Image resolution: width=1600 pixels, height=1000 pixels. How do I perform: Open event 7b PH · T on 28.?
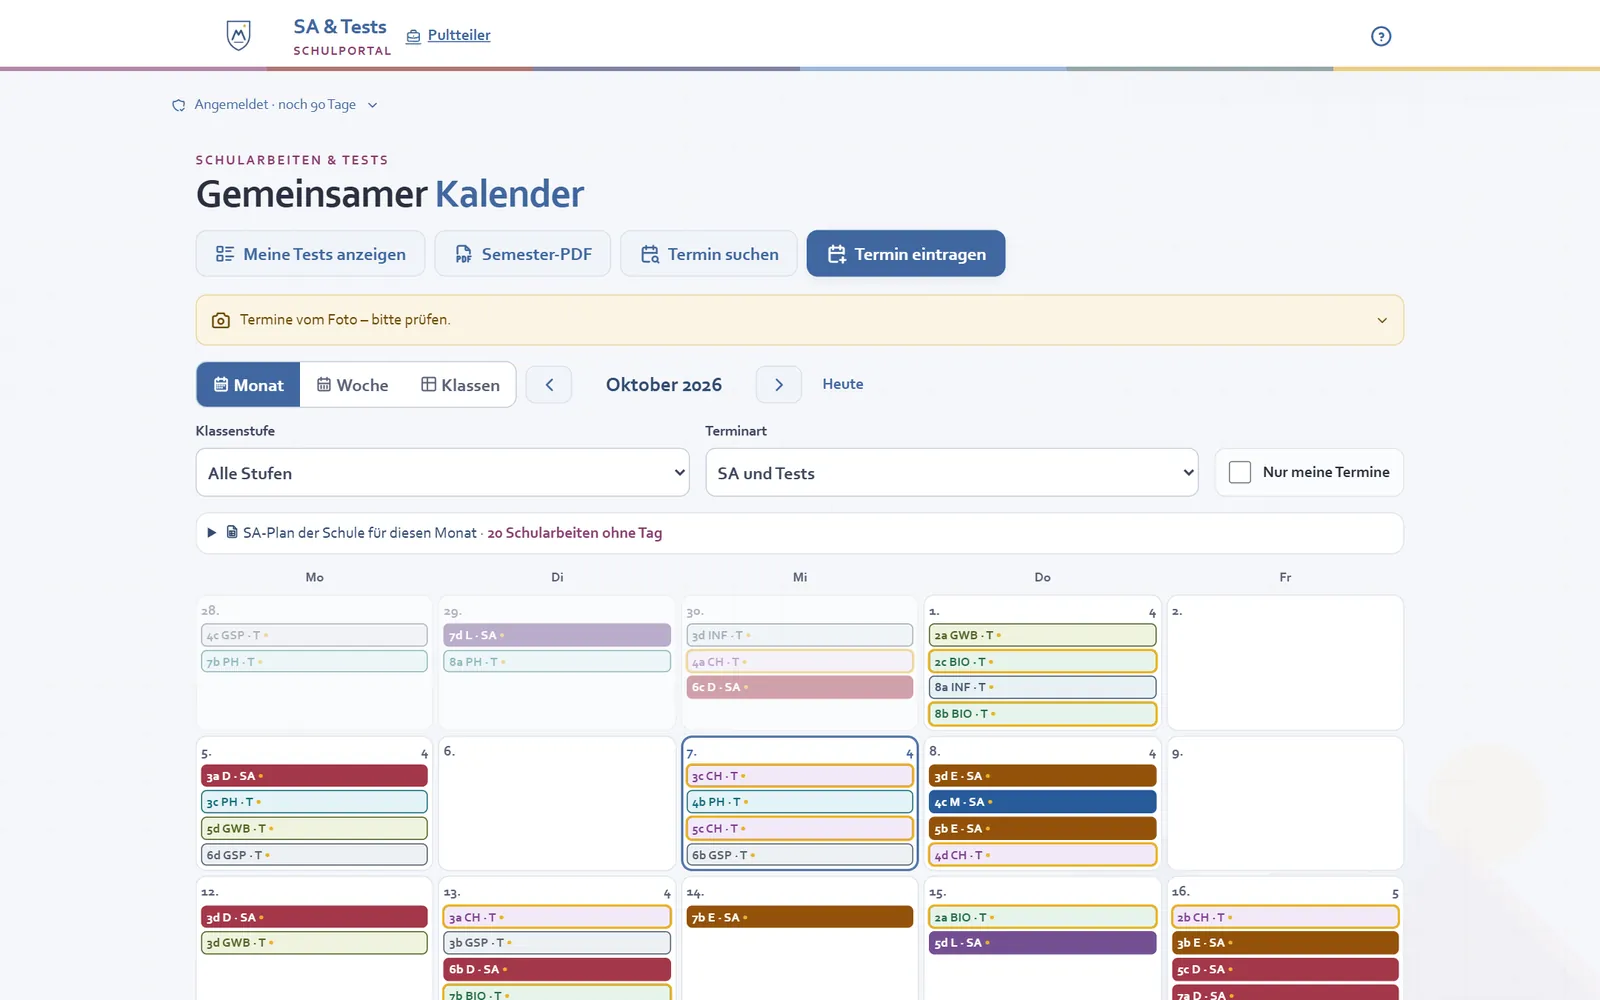314,662
